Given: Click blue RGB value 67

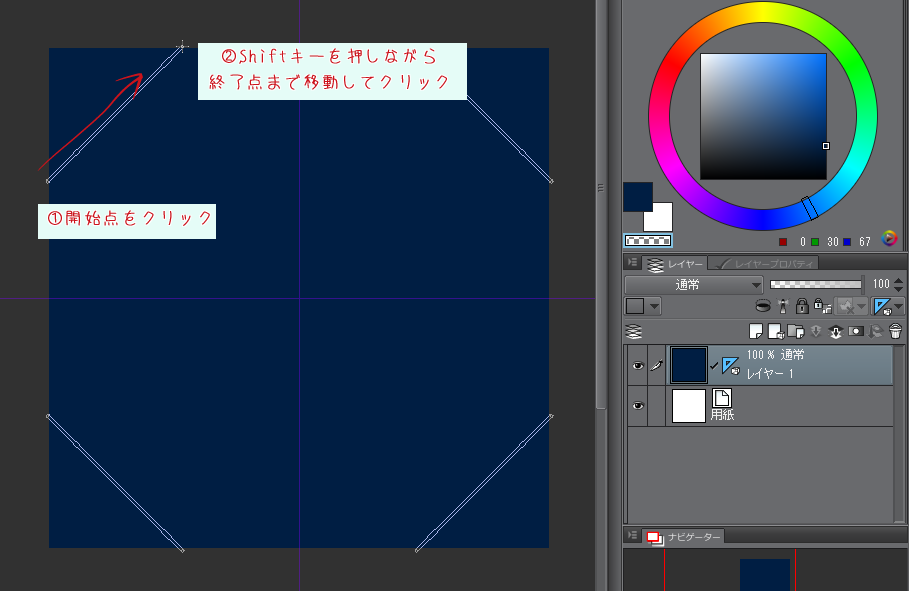Looking at the screenshot, I should point(865,241).
